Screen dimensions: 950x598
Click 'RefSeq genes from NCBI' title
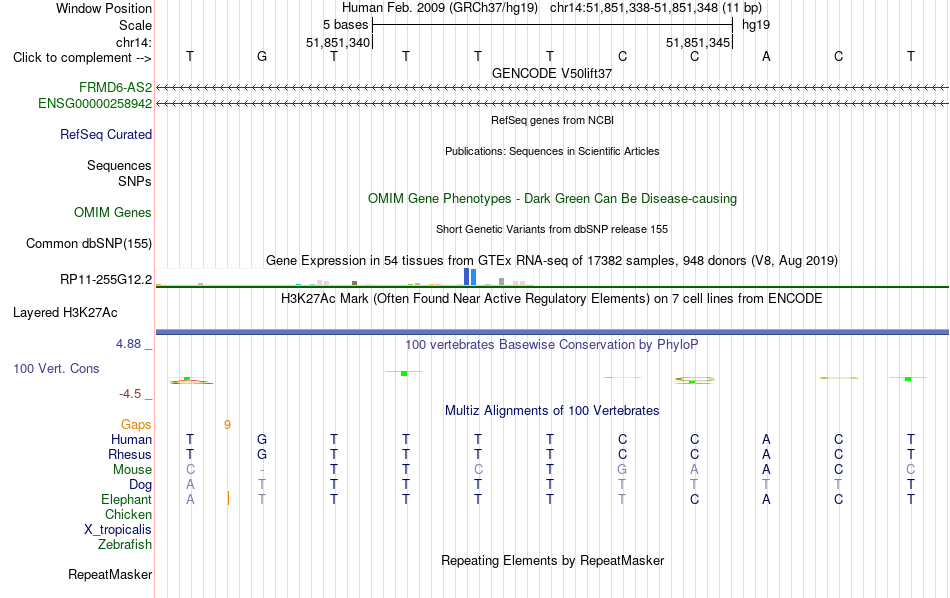click(553, 121)
